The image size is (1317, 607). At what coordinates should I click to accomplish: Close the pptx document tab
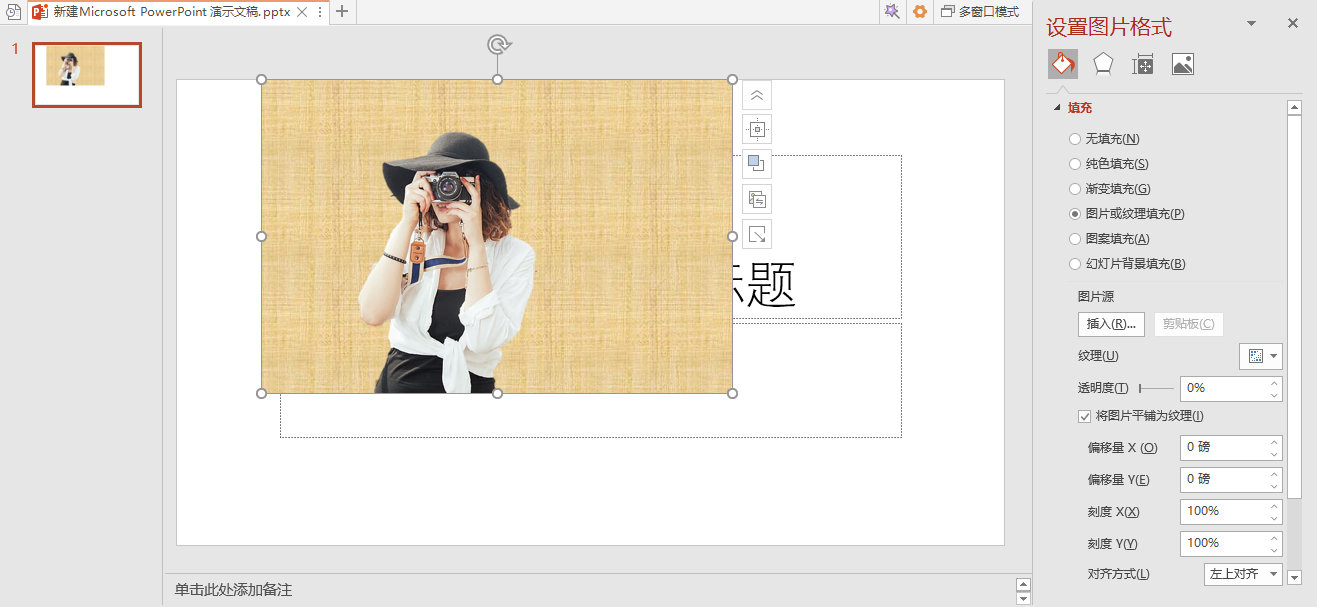pyautogui.click(x=302, y=12)
